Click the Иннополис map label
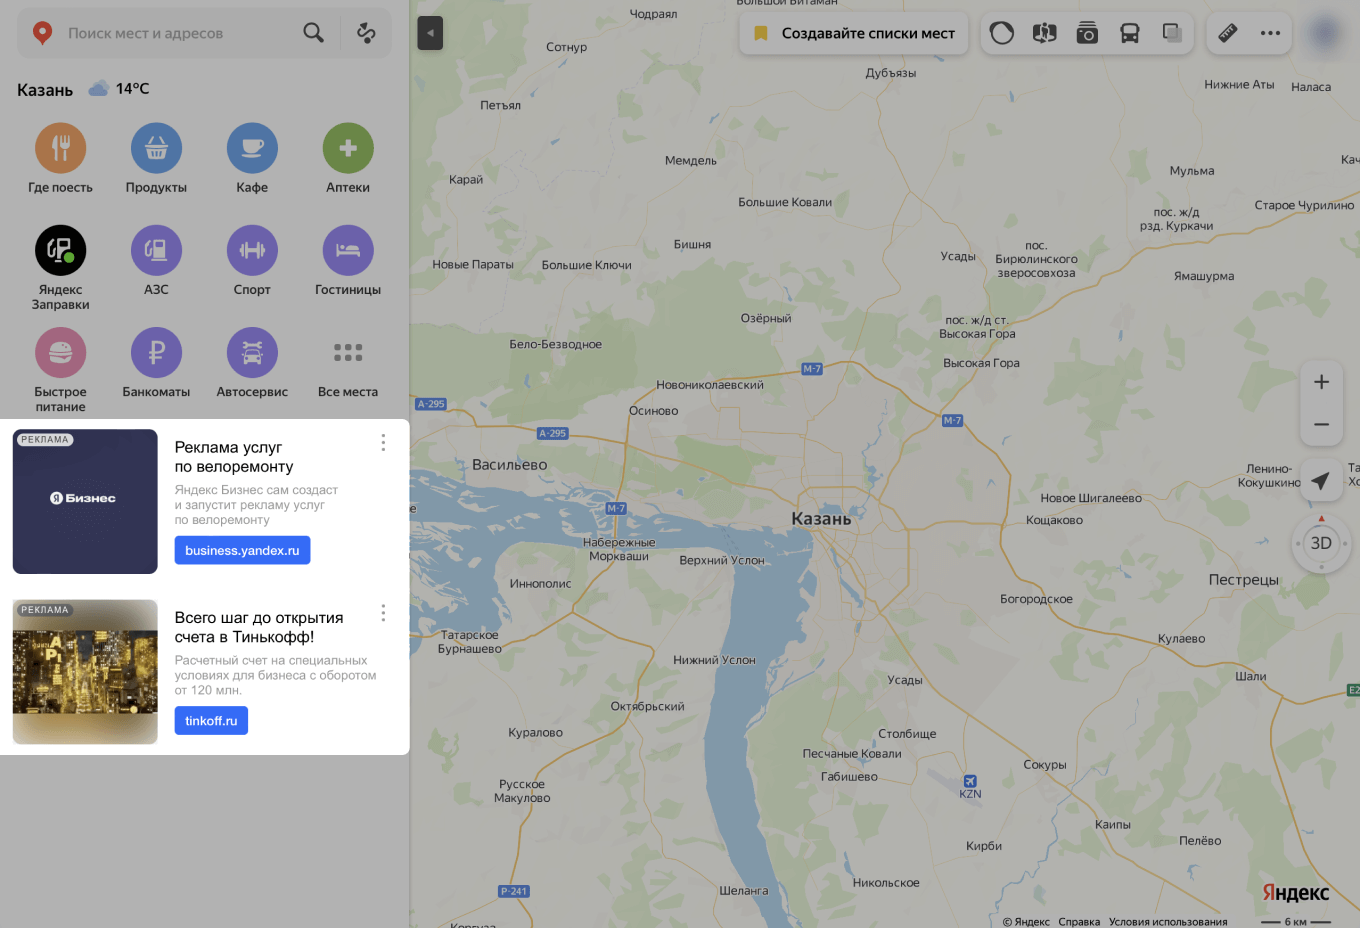This screenshot has width=1360, height=928. [540, 583]
